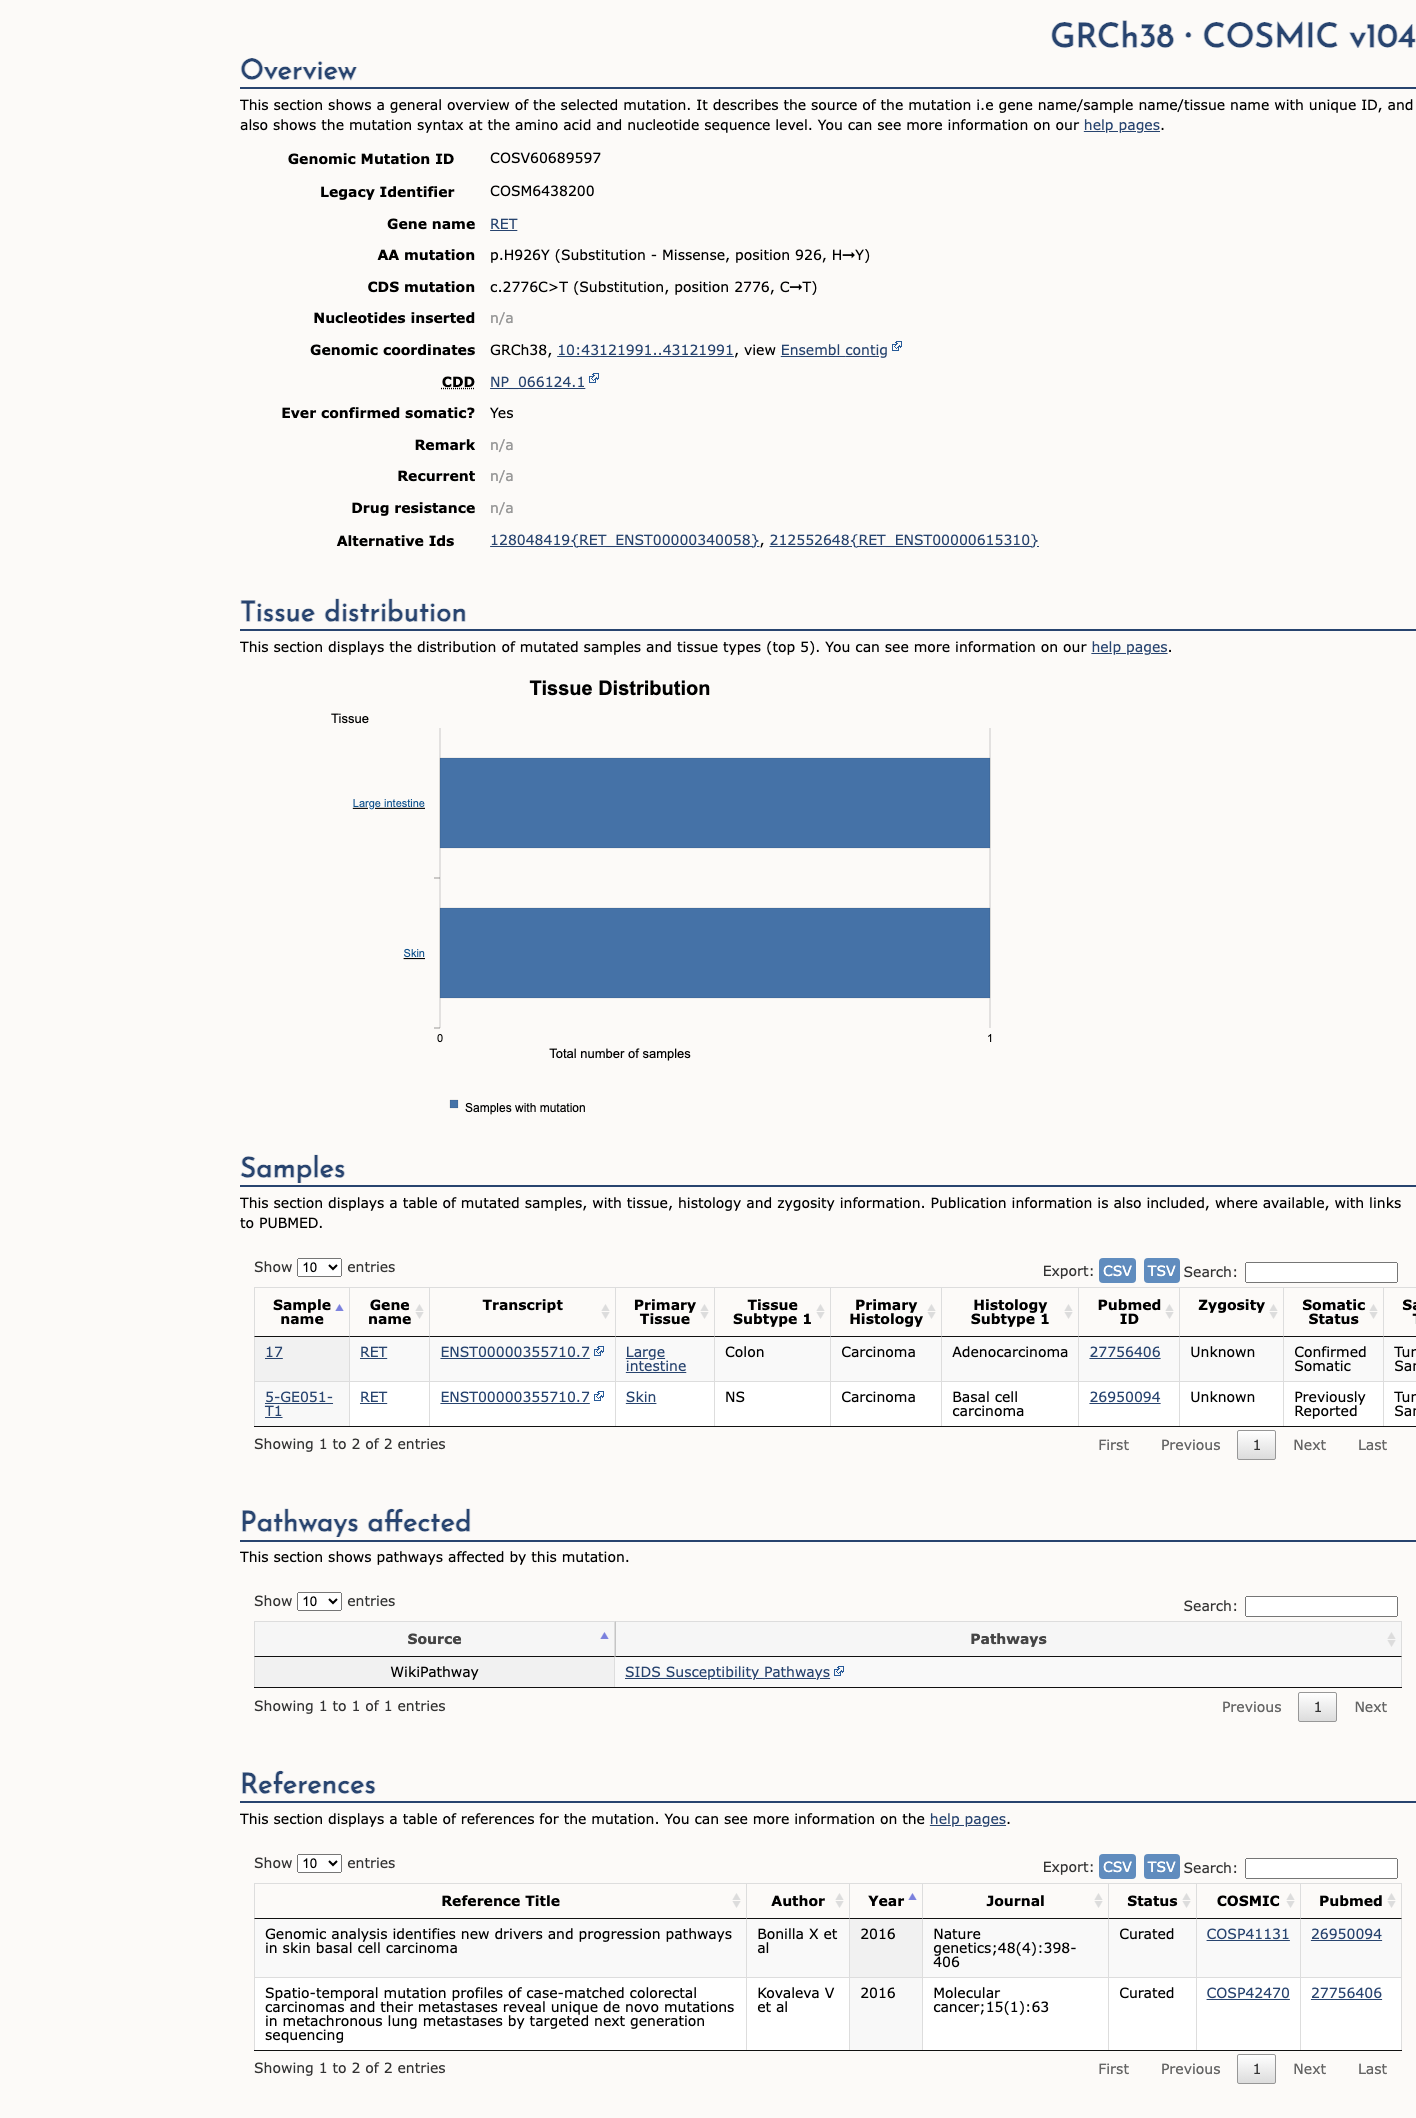Sort References by Journal

click(x=1015, y=1901)
